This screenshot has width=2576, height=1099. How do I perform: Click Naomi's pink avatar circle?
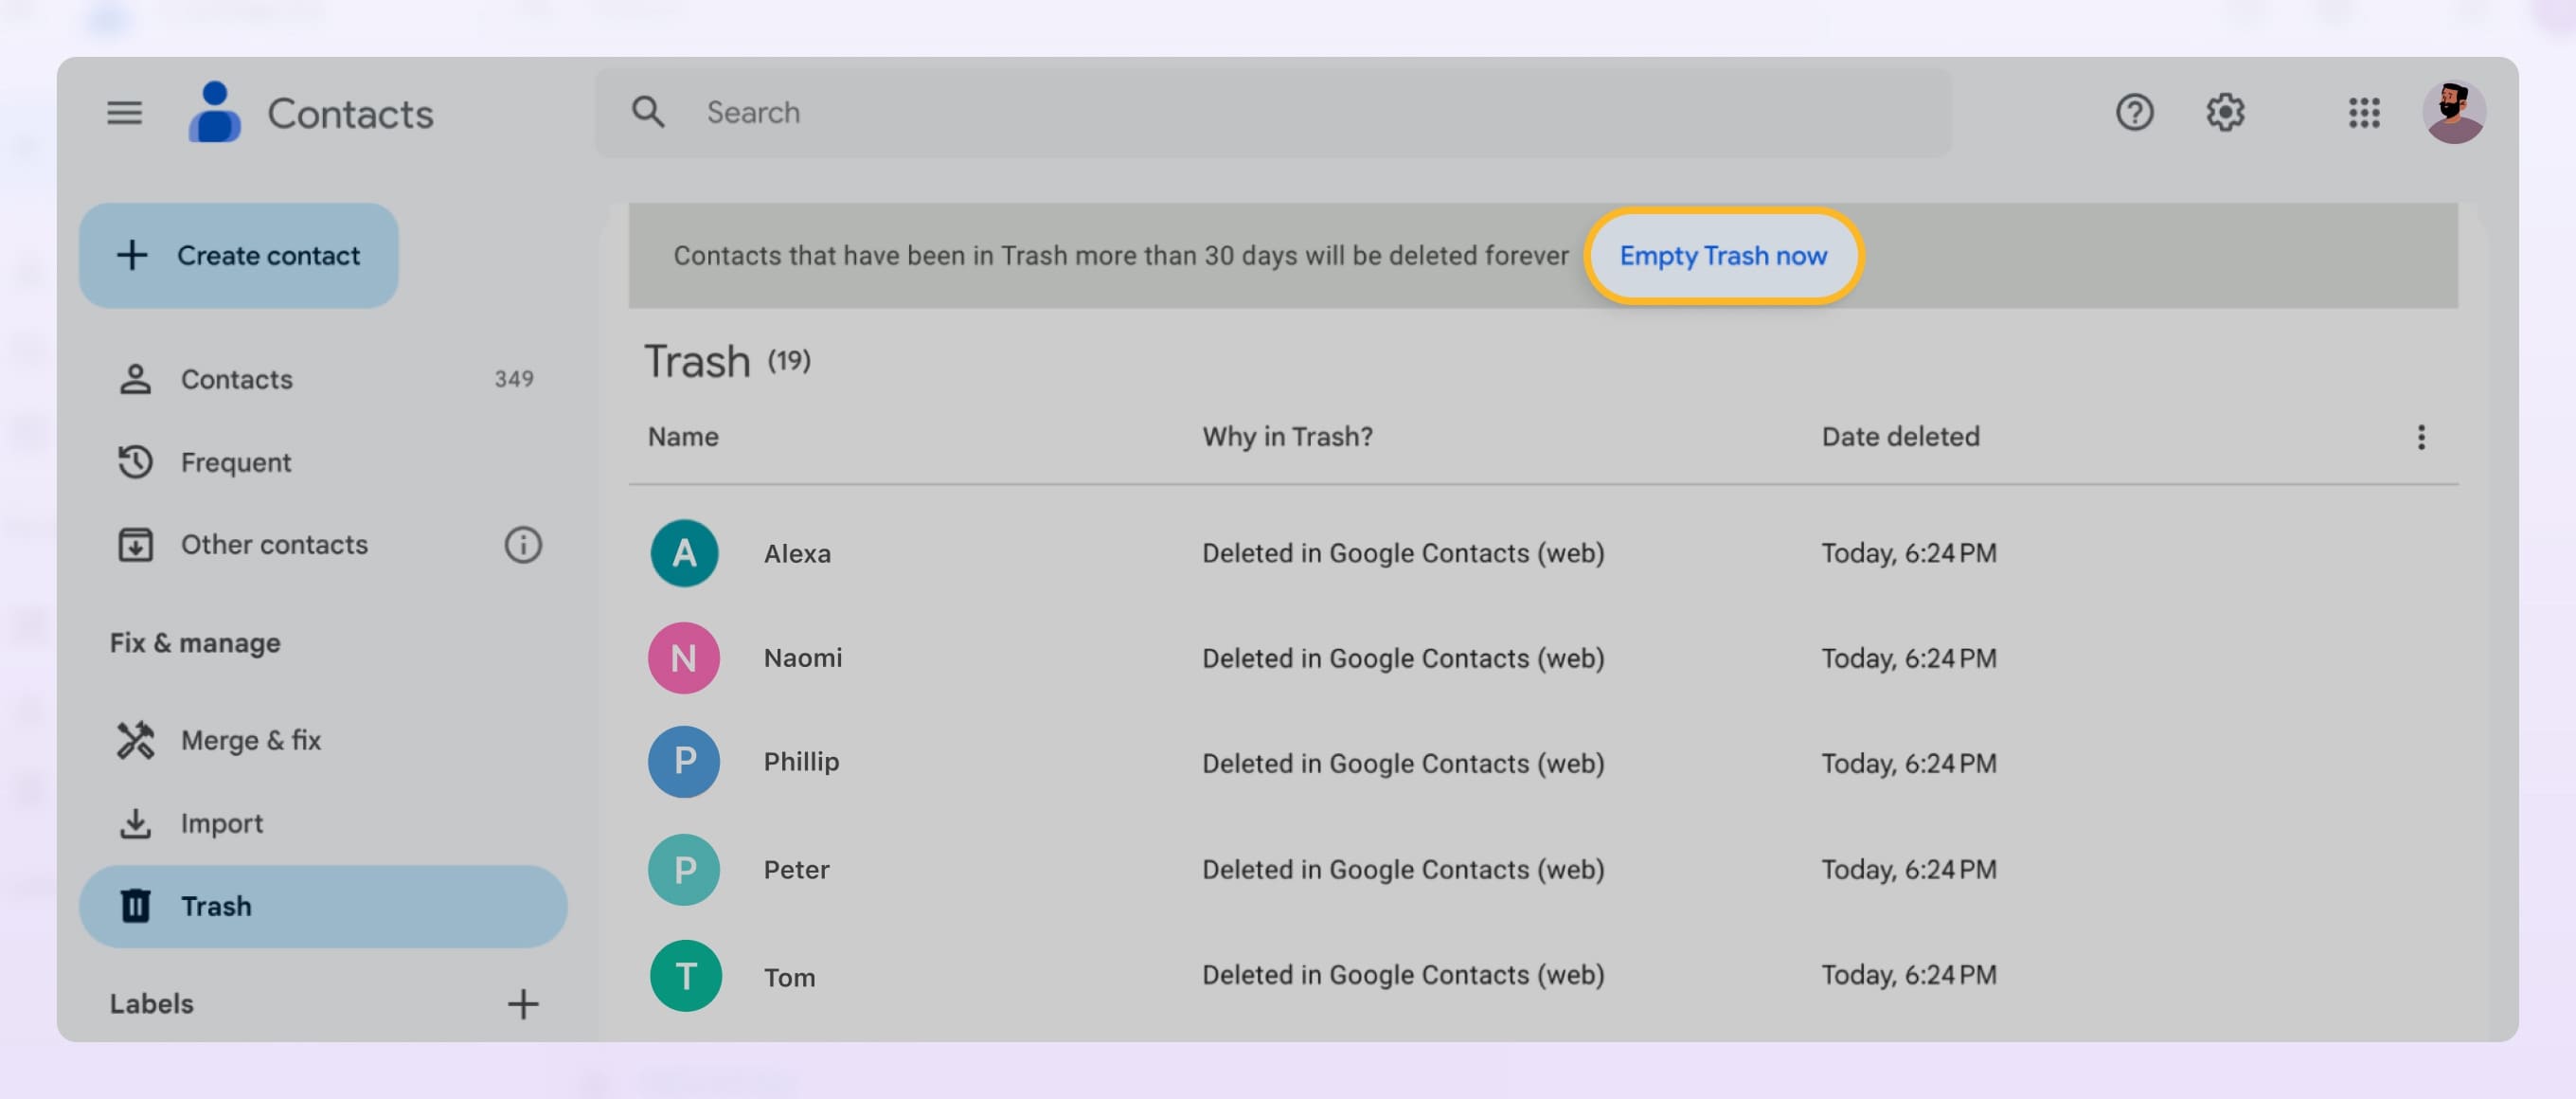tap(684, 657)
